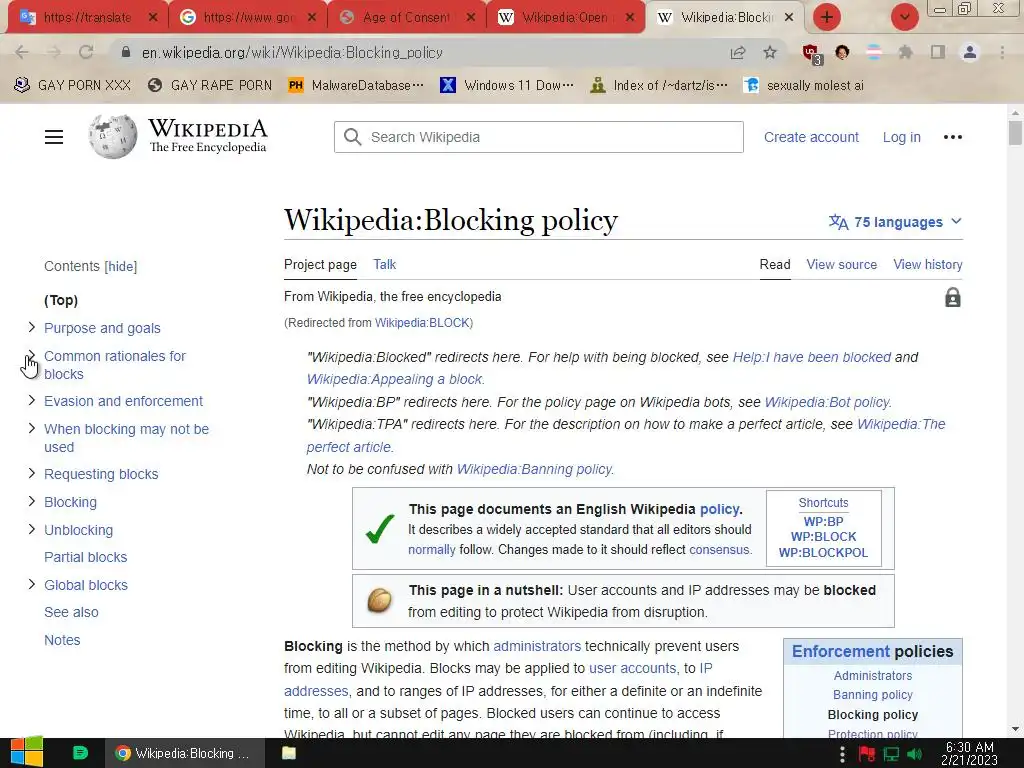Open the green app icon in taskbar
Image resolution: width=1024 pixels, height=768 pixels.
[80, 753]
